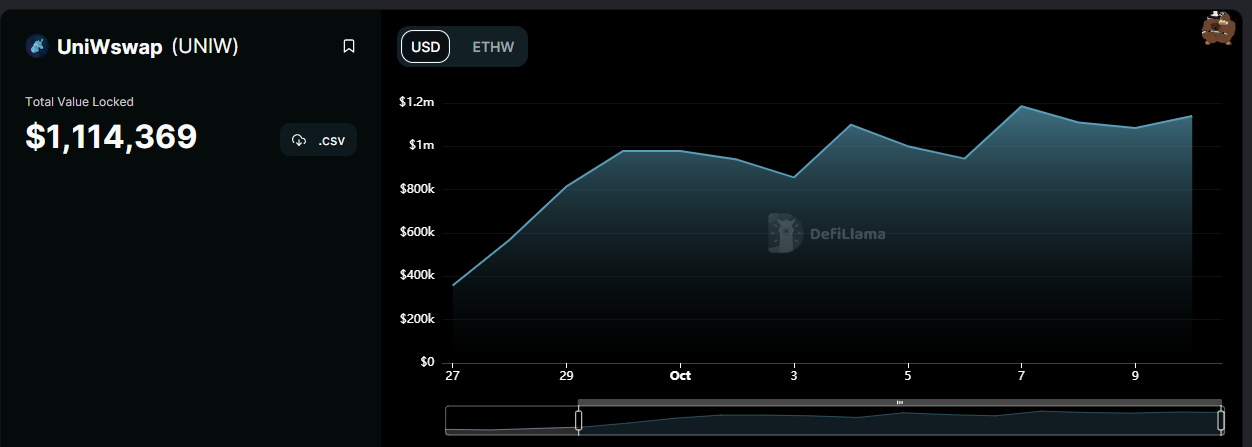Image resolution: width=1252 pixels, height=447 pixels.
Task: Click the $200k y-axis label
Action: [417, 319]
